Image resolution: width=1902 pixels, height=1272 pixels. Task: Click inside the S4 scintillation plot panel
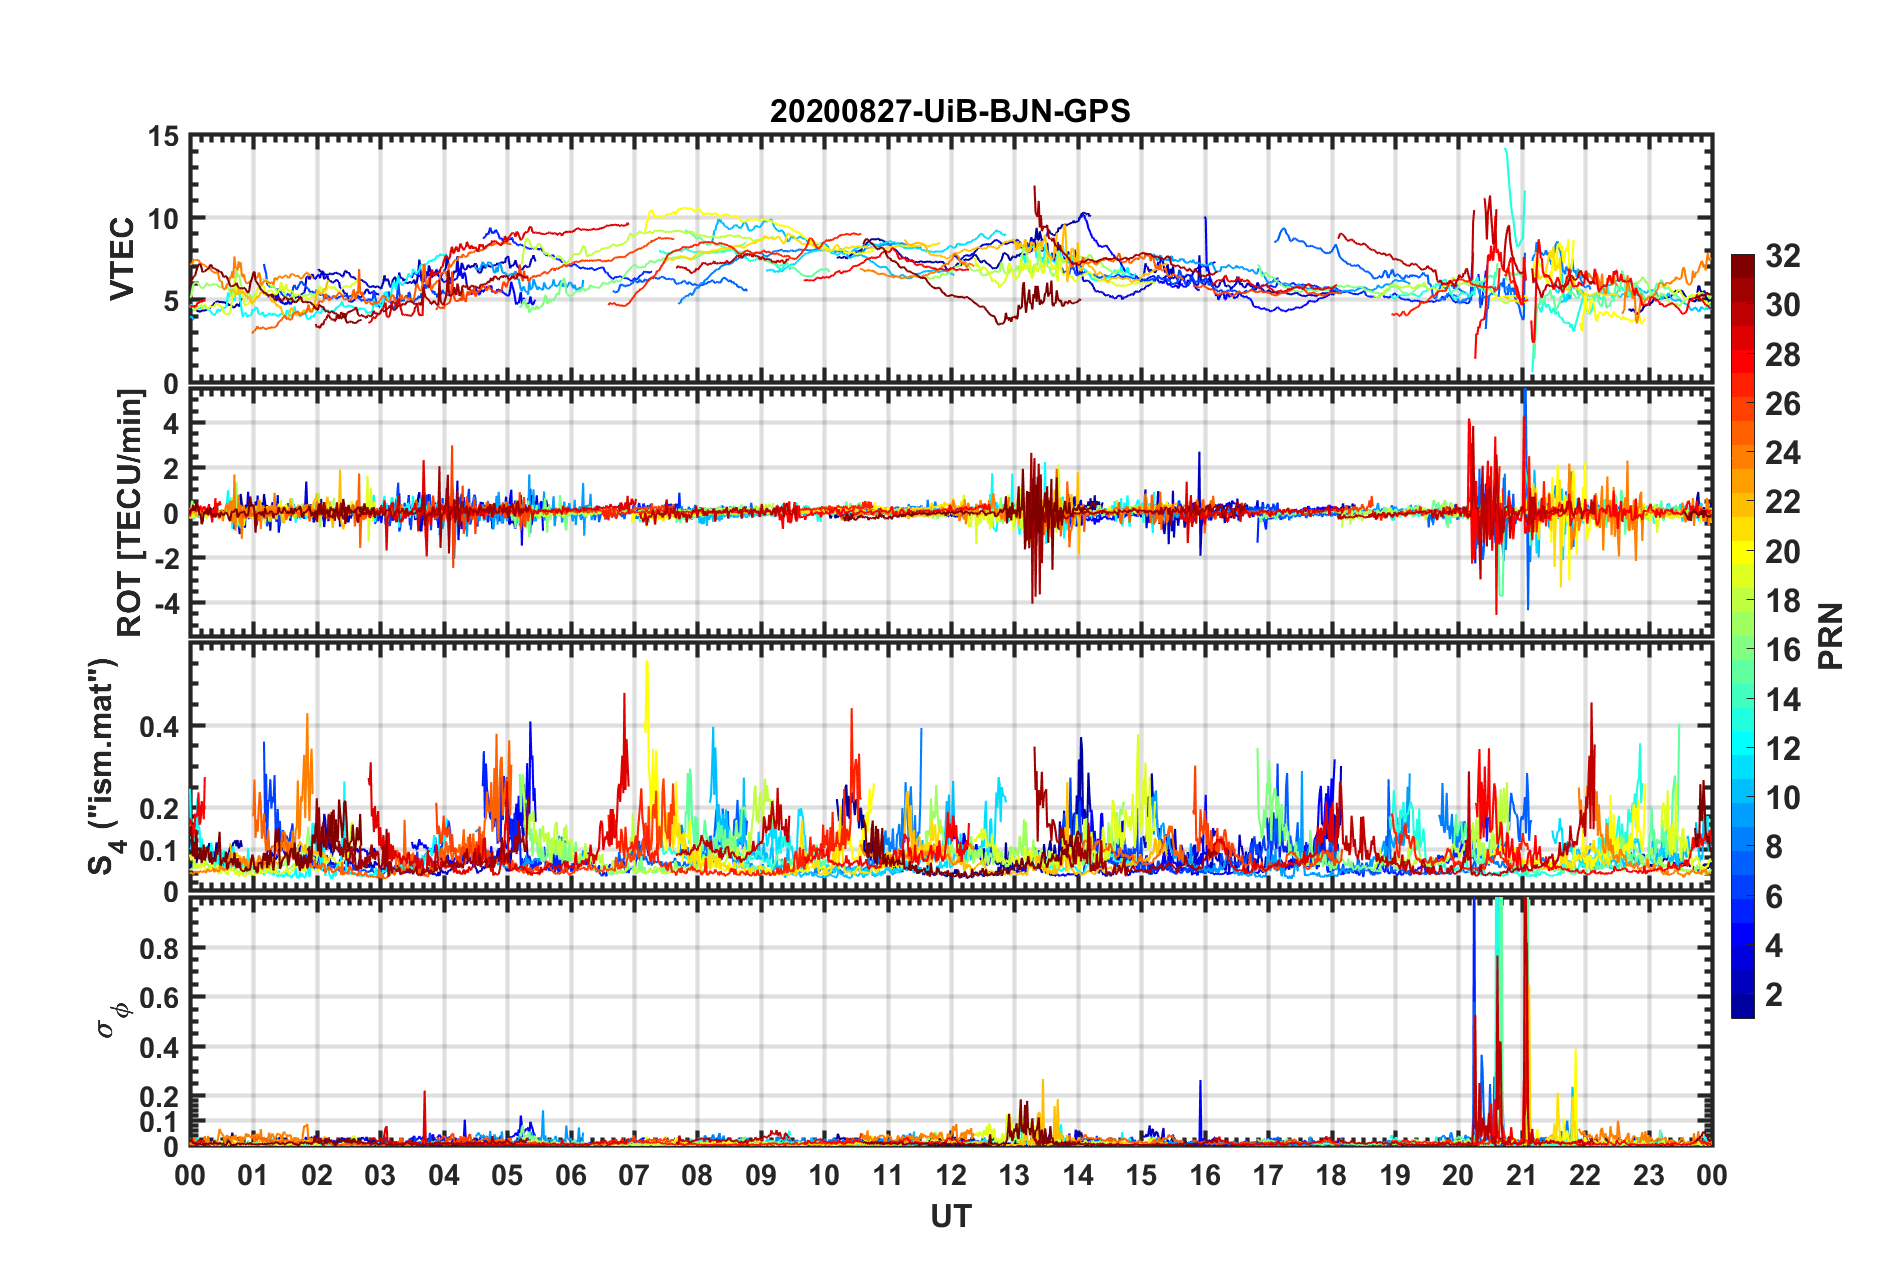pyautogui.click(x=951, y=767)
